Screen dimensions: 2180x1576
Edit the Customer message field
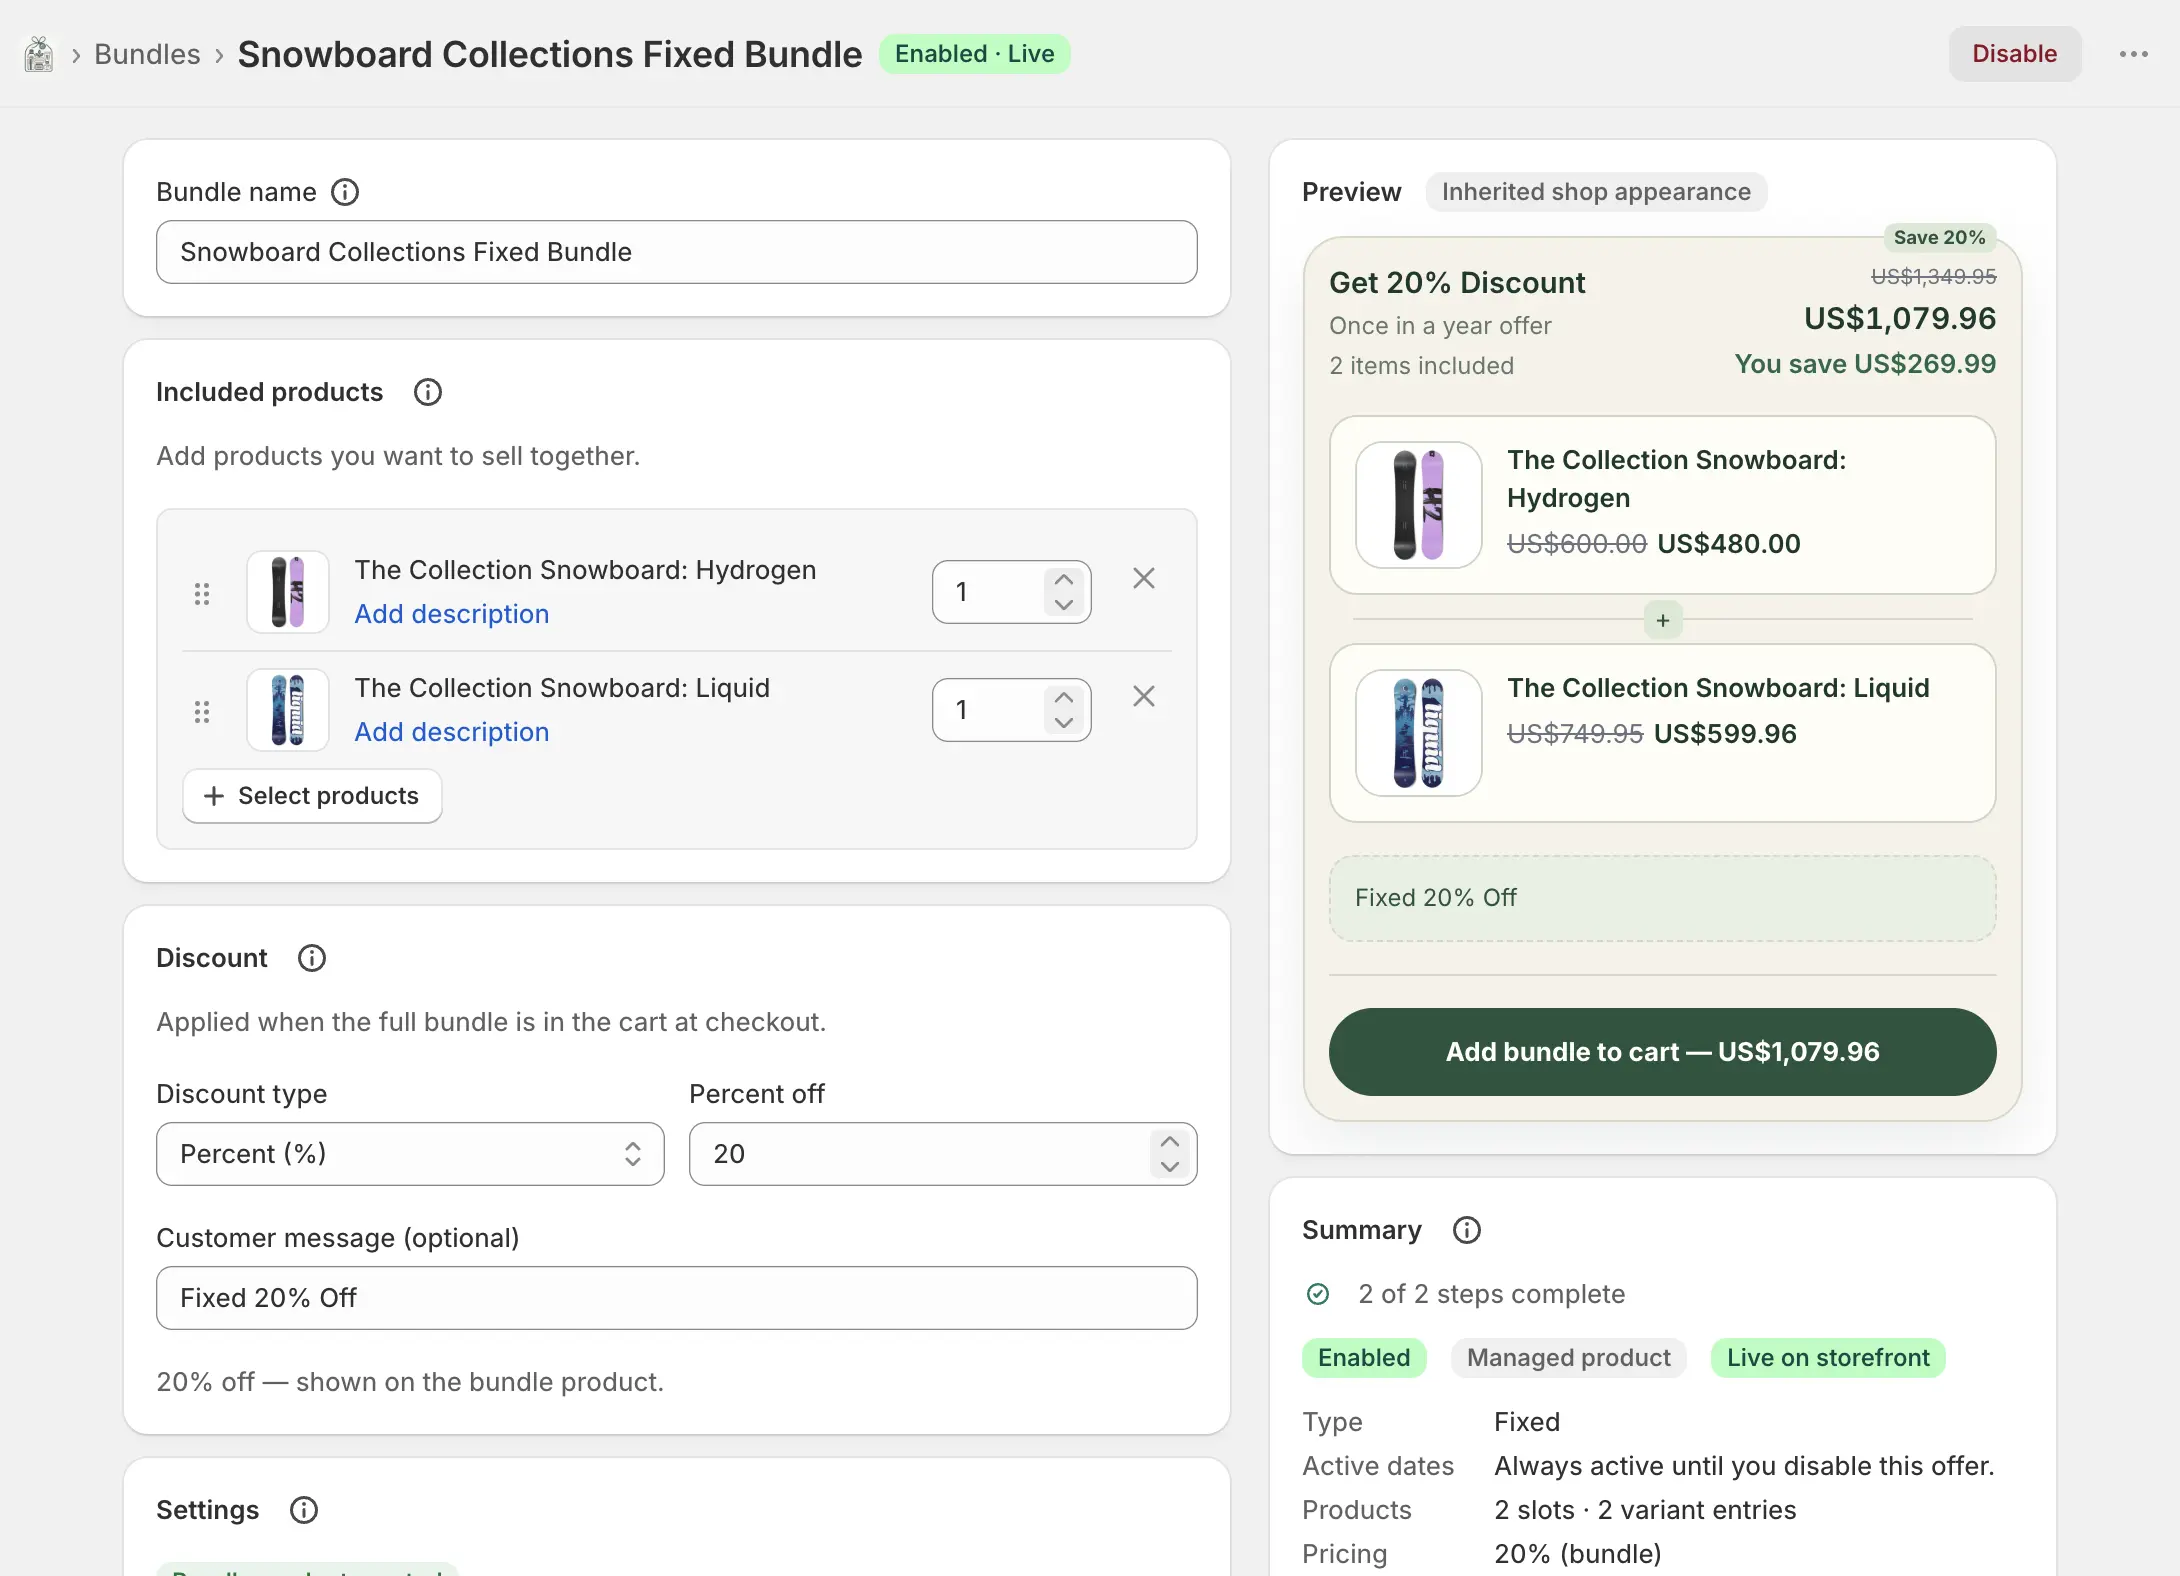tap(676, 1298)
